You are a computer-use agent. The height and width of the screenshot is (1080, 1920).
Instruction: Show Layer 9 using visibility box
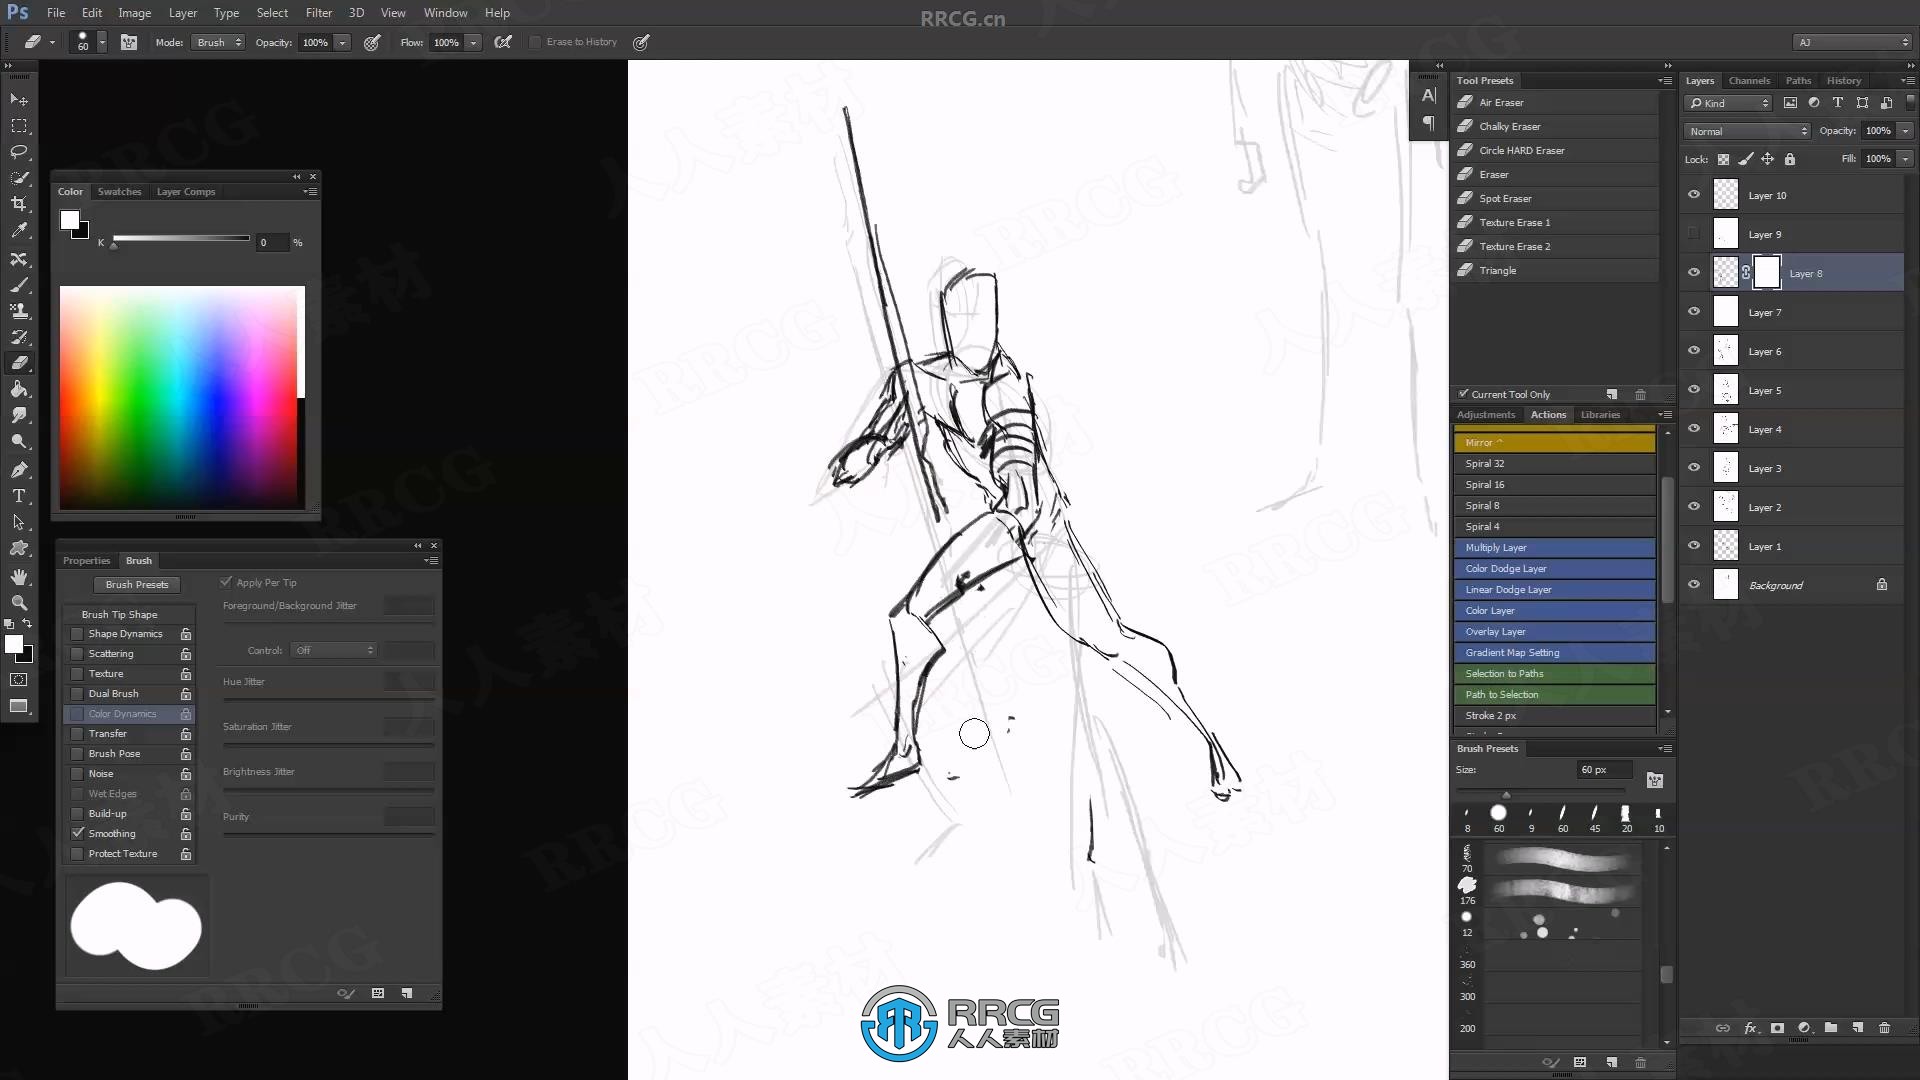point(1694,234)
